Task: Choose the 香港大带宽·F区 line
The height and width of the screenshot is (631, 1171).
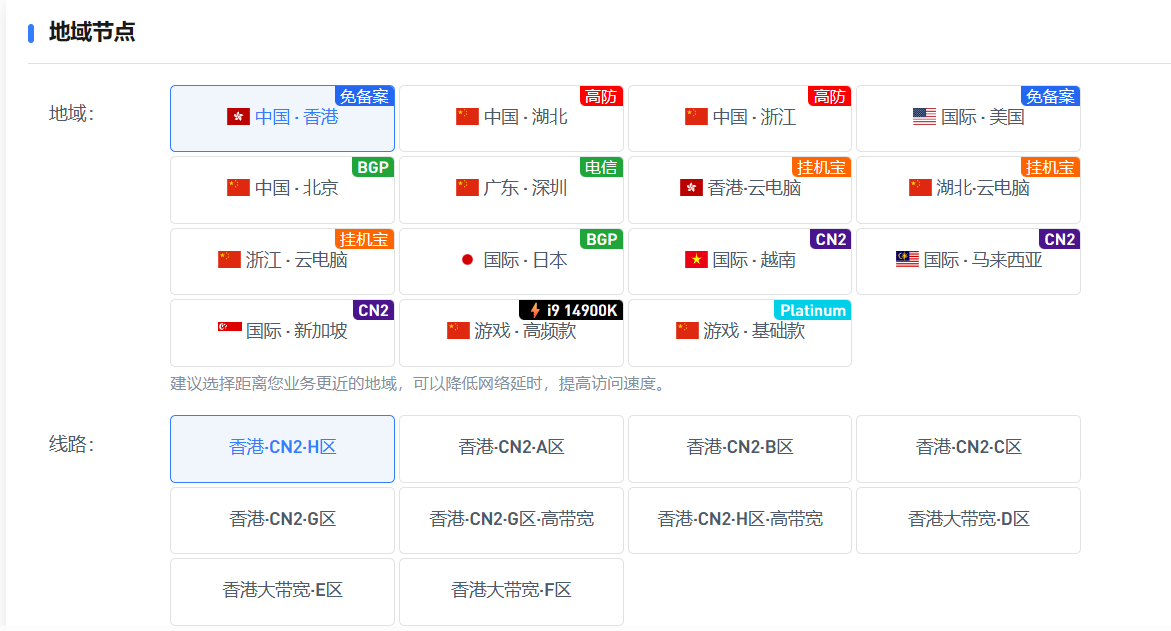Action: tap(511, 591)
